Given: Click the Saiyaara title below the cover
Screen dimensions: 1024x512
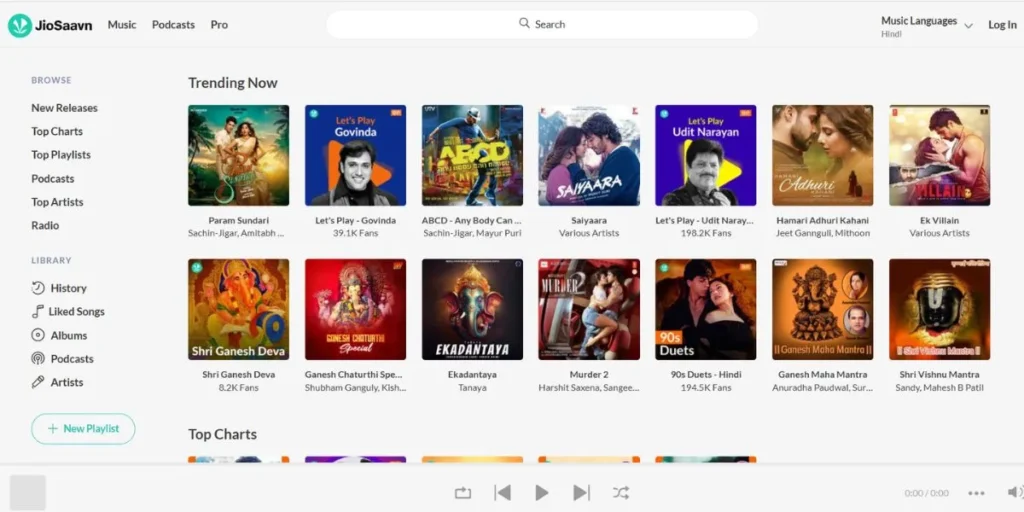Looking at the screenshot, I should [x=589, y=221].
